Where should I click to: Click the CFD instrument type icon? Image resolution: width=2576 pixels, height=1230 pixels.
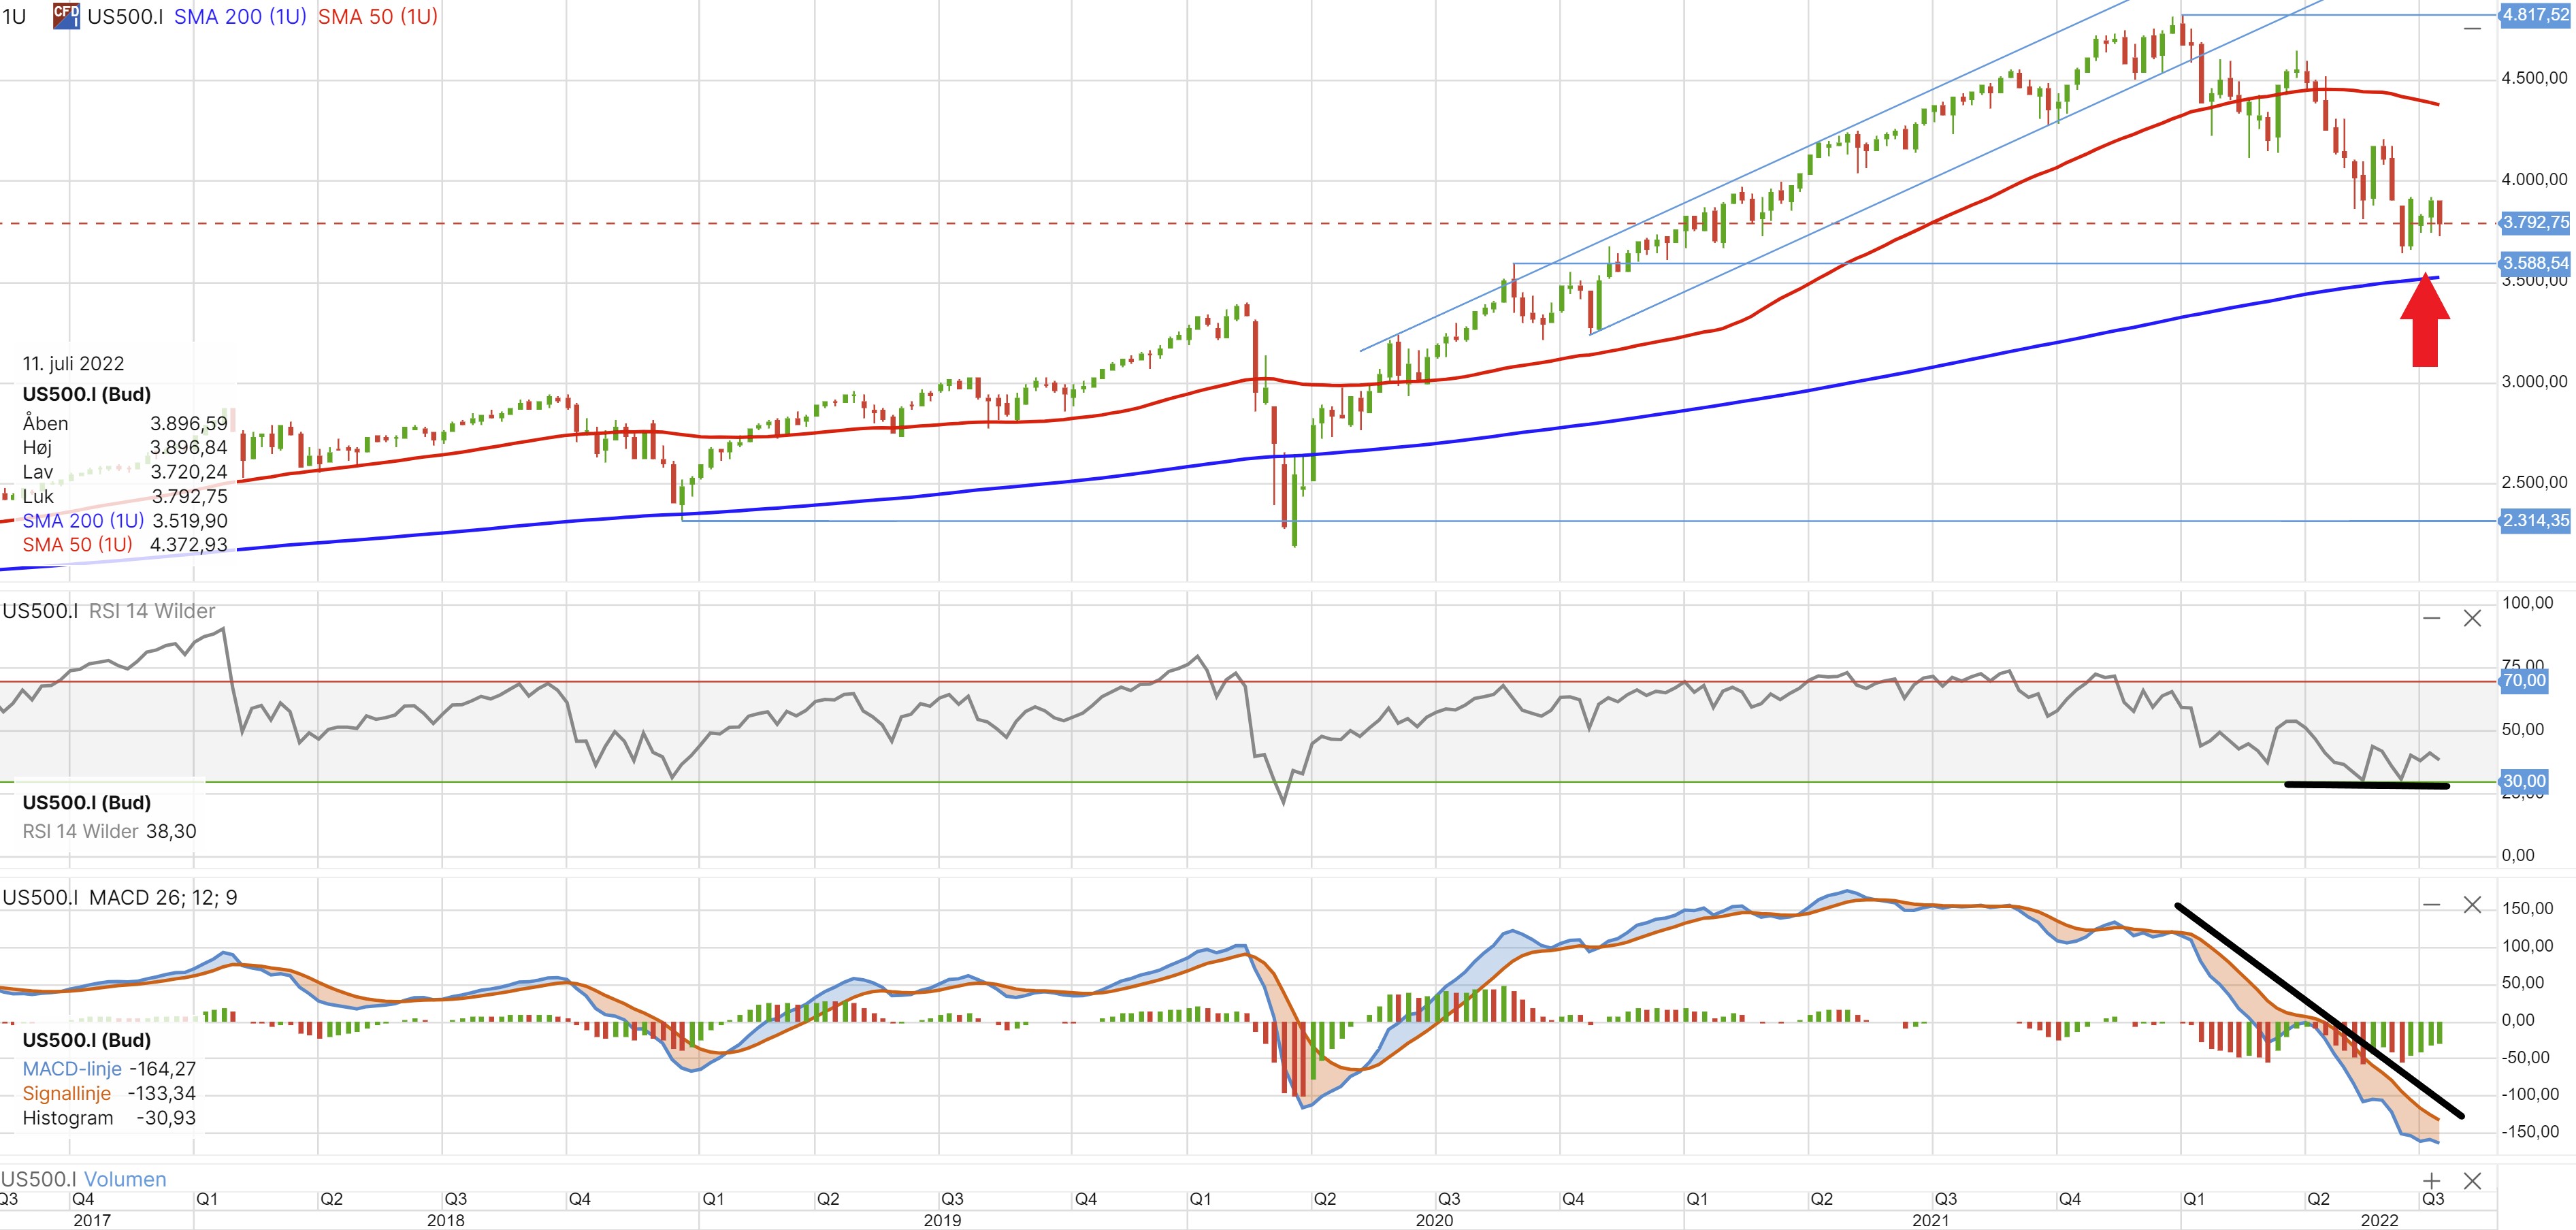66,16
